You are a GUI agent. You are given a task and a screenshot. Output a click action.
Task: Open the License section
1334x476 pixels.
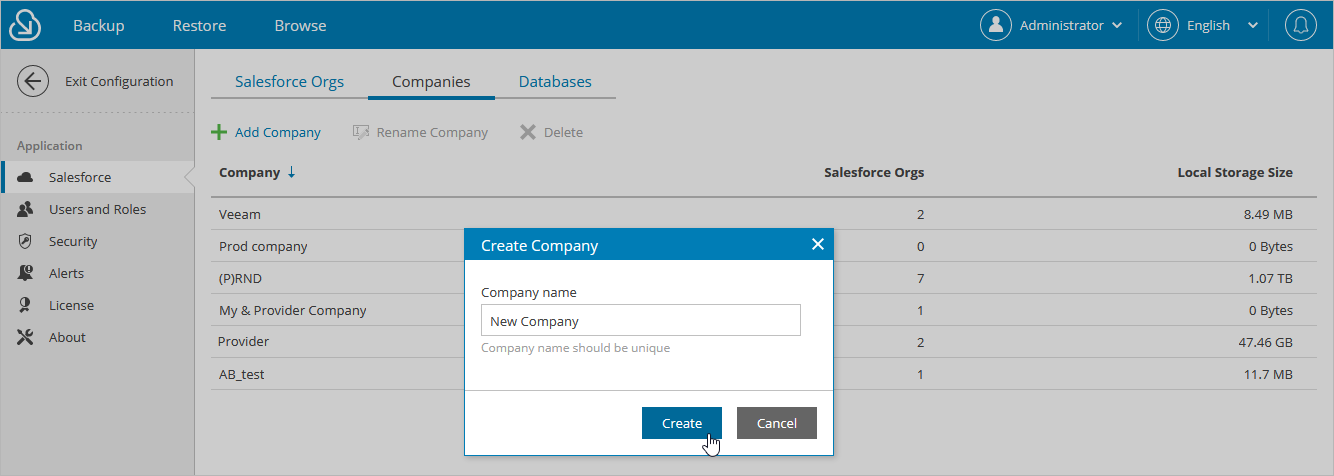click(97, 306)
